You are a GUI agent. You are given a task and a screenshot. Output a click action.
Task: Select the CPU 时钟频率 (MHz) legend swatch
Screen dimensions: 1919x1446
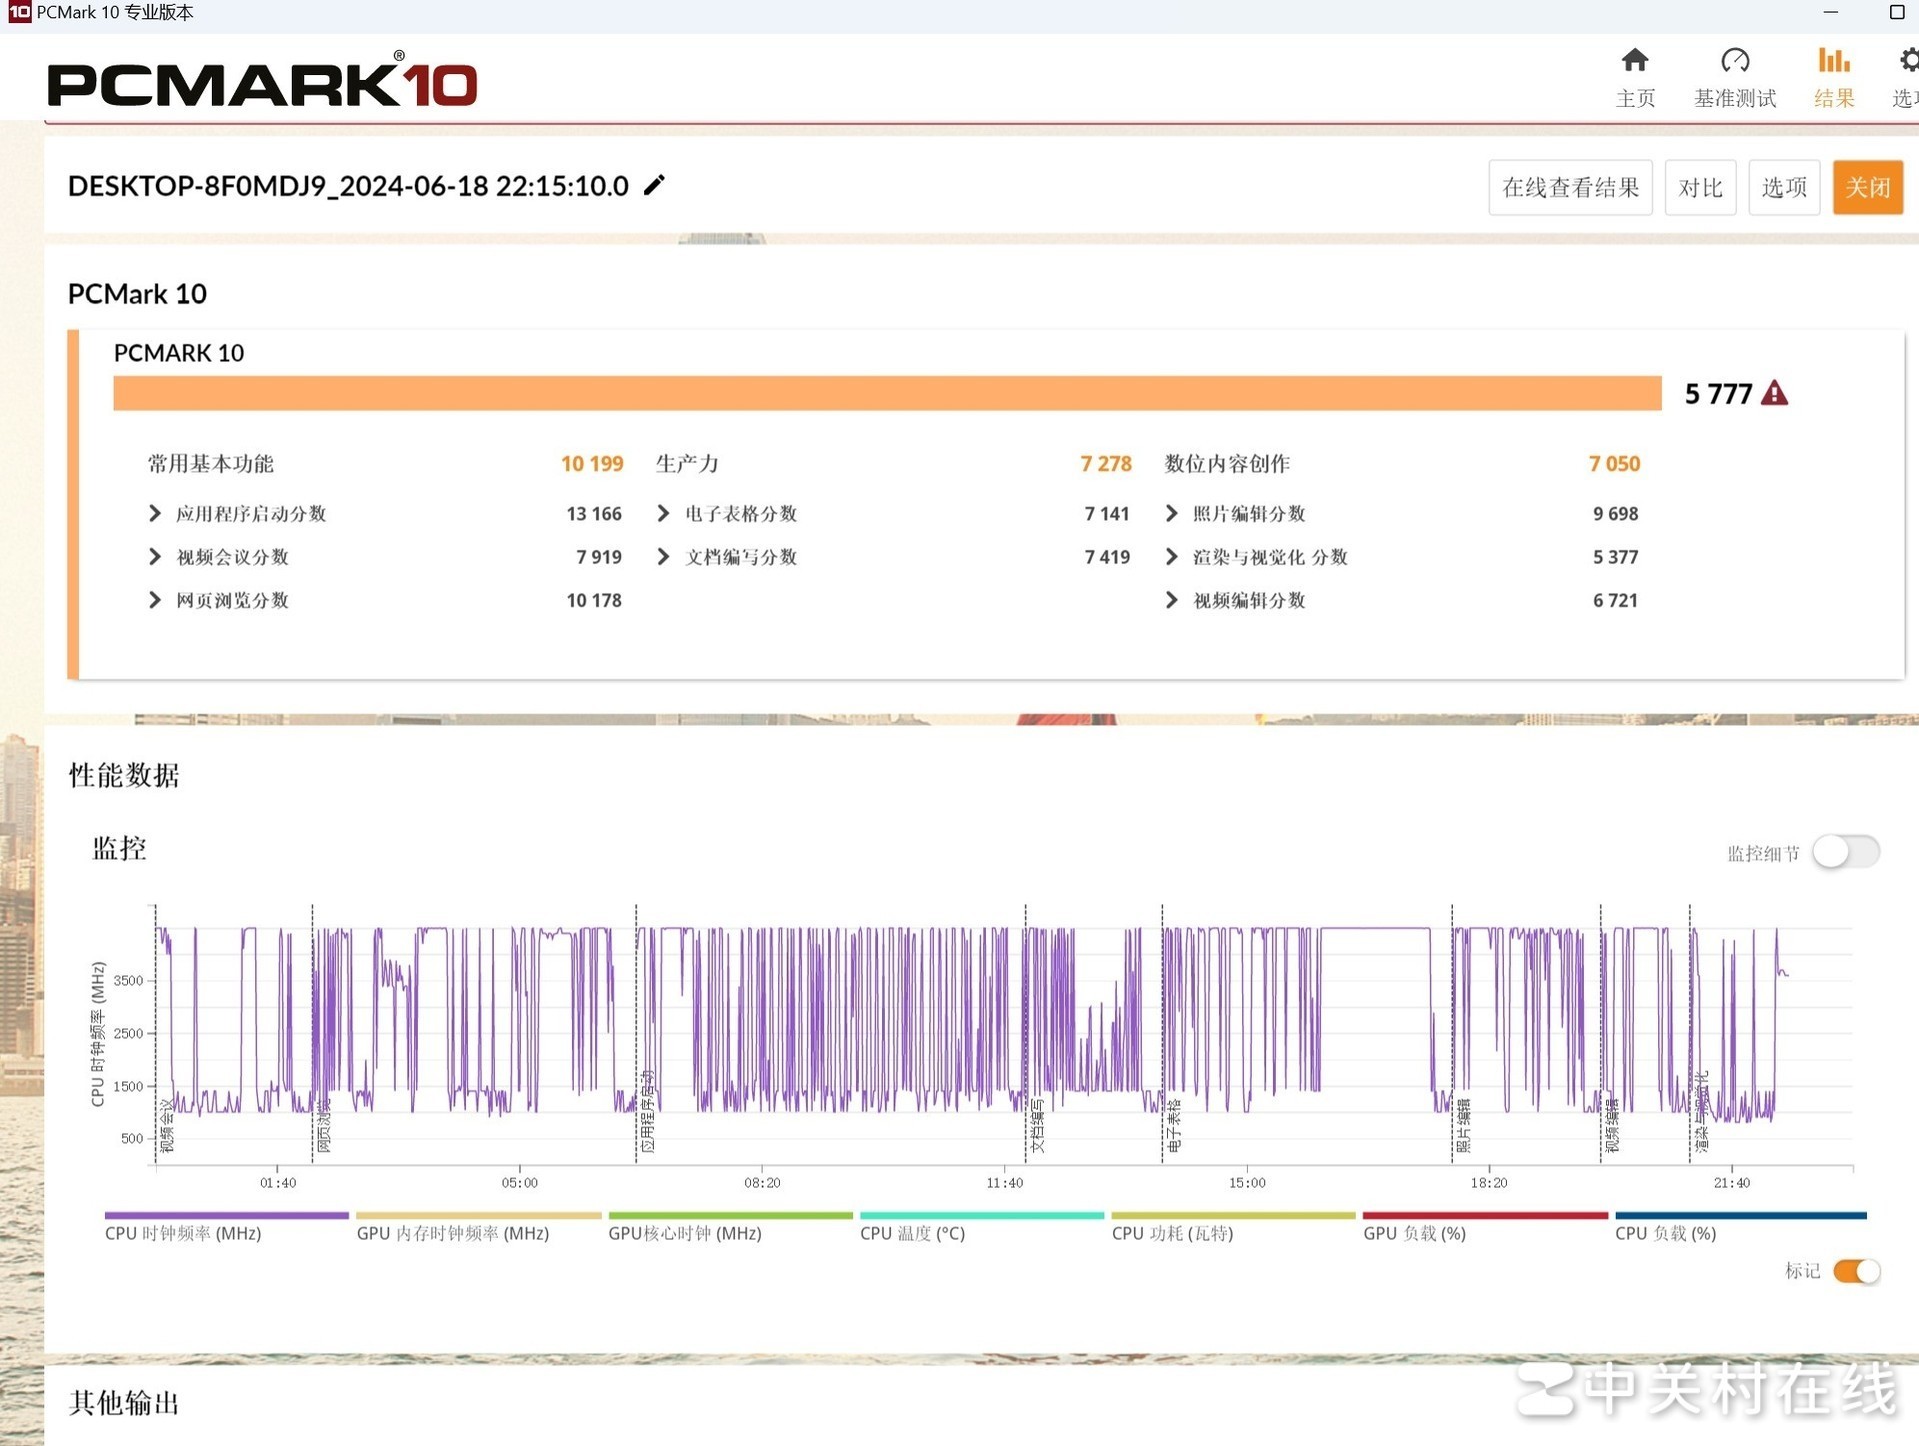[227, 1216]
